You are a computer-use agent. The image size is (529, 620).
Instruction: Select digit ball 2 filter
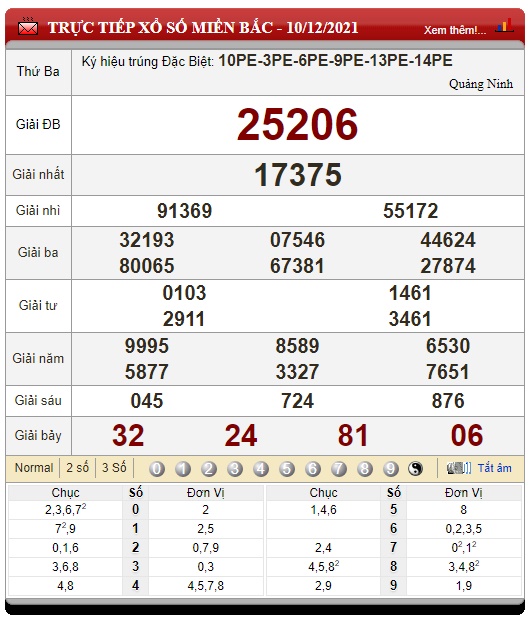[x=209, y=469]
